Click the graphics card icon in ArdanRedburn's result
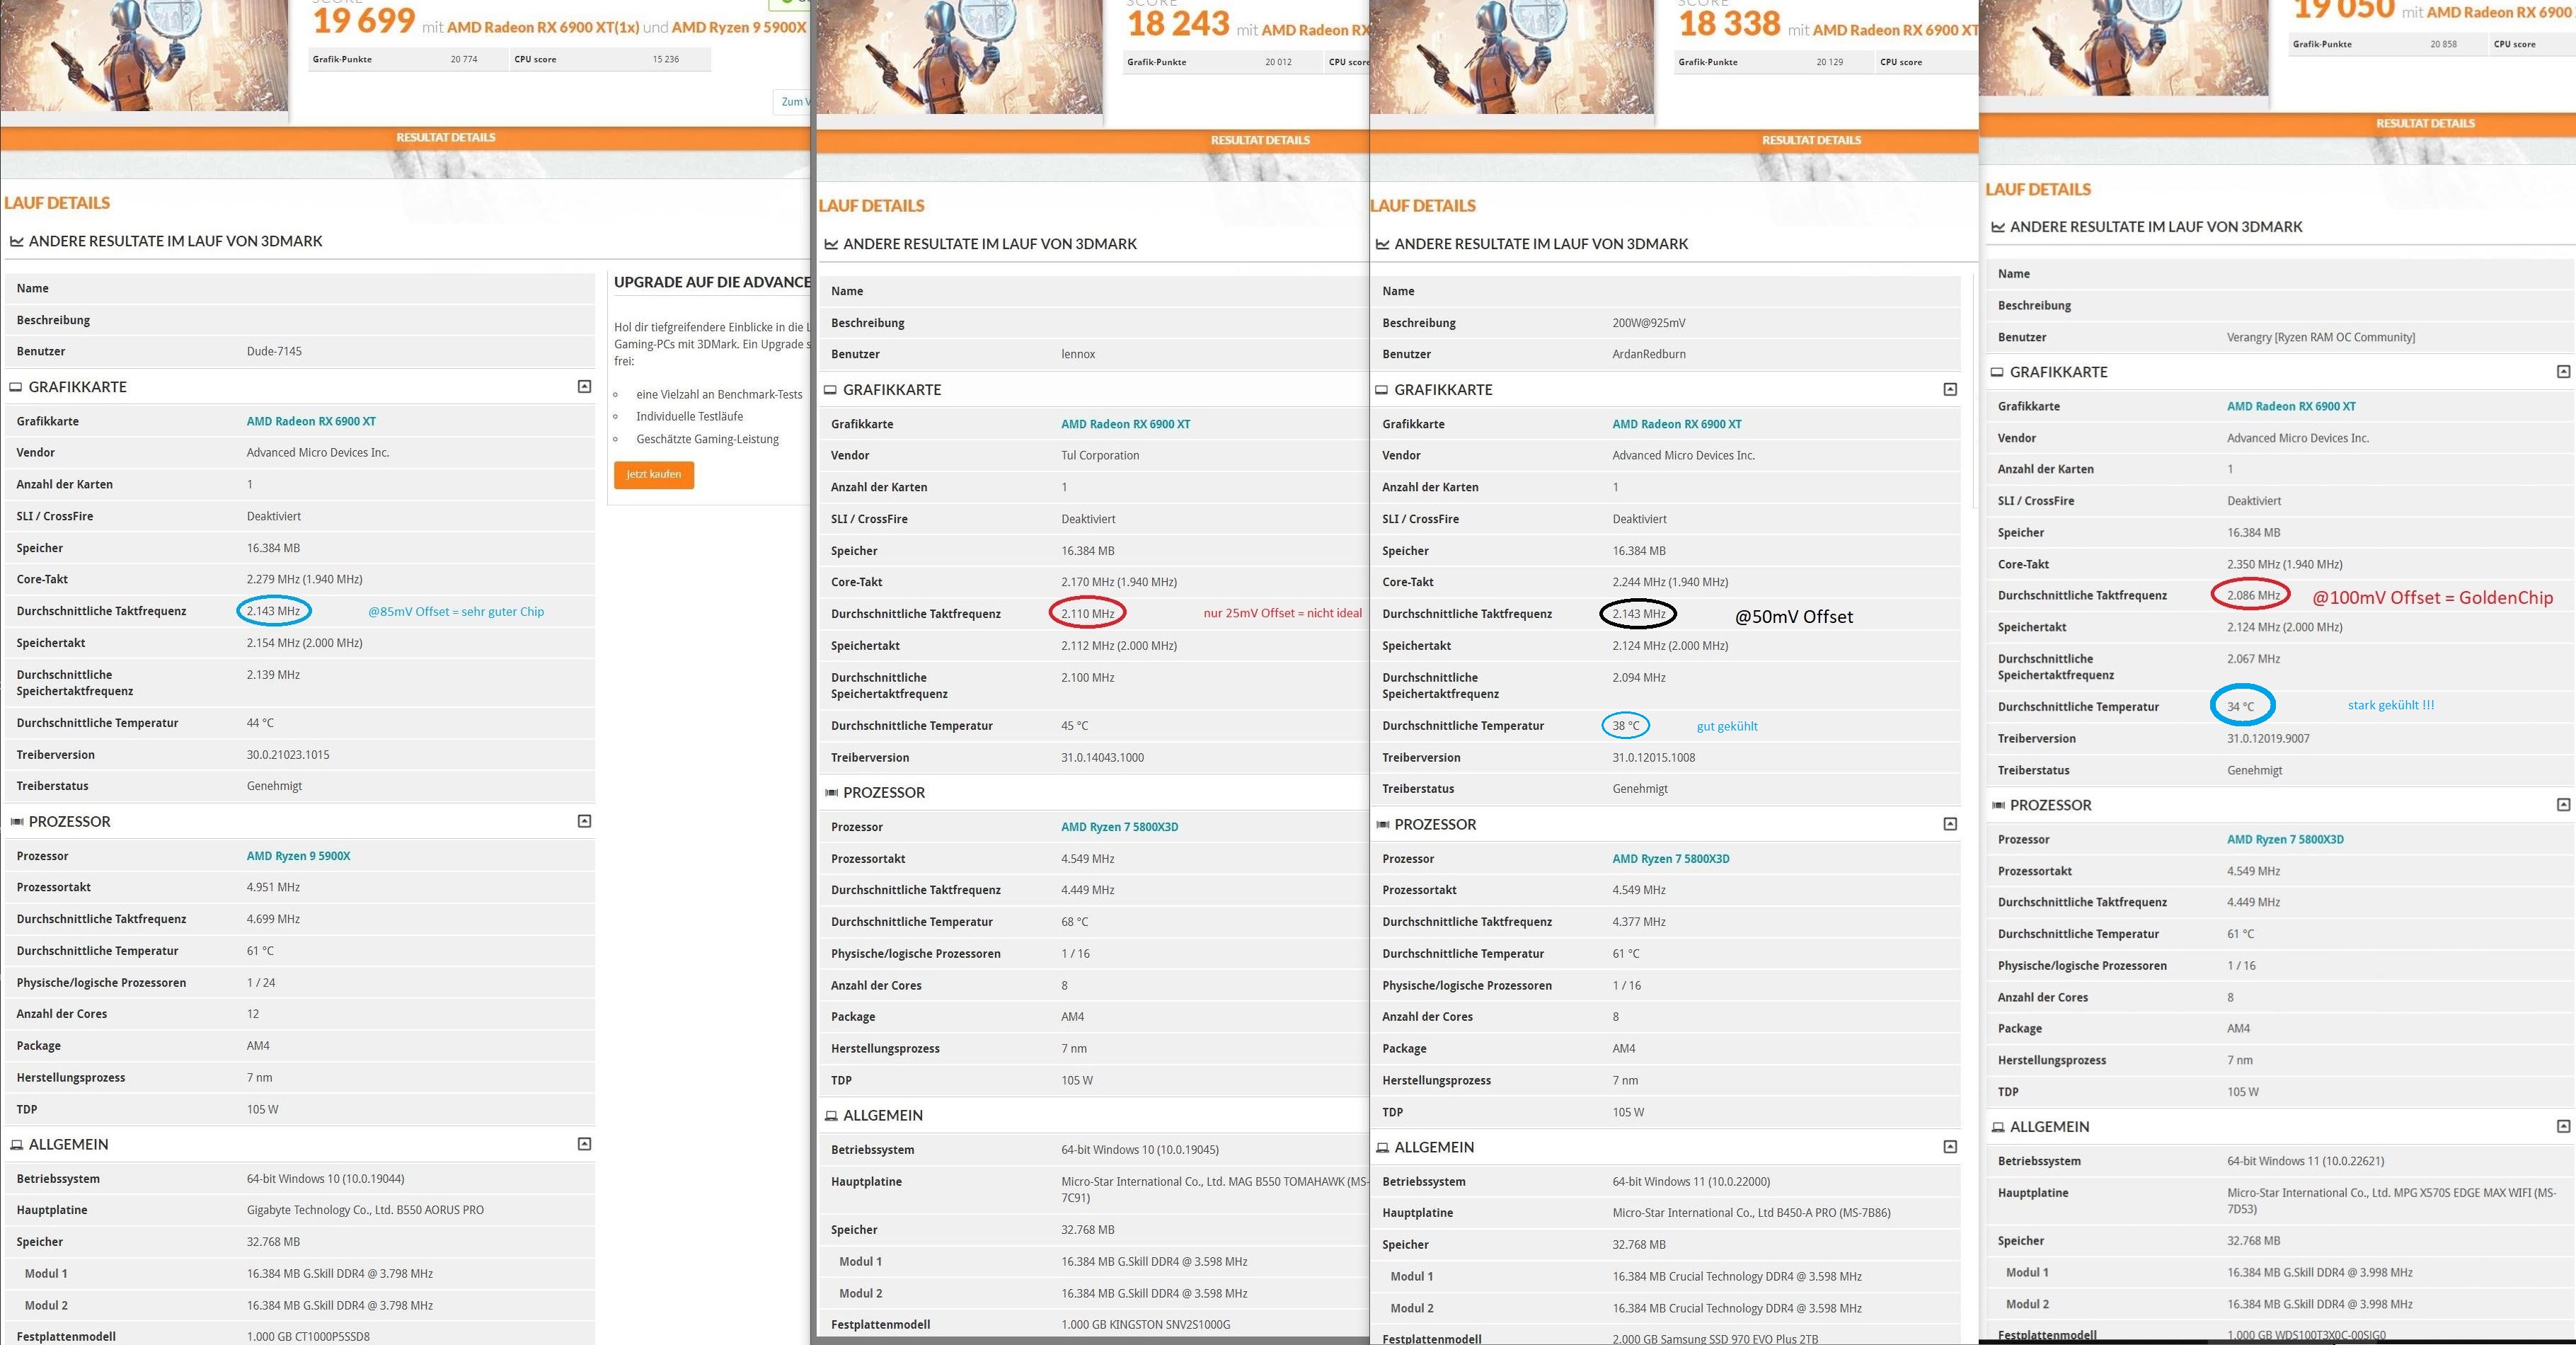The image size is (2576, 1345). coord(1382,390)
